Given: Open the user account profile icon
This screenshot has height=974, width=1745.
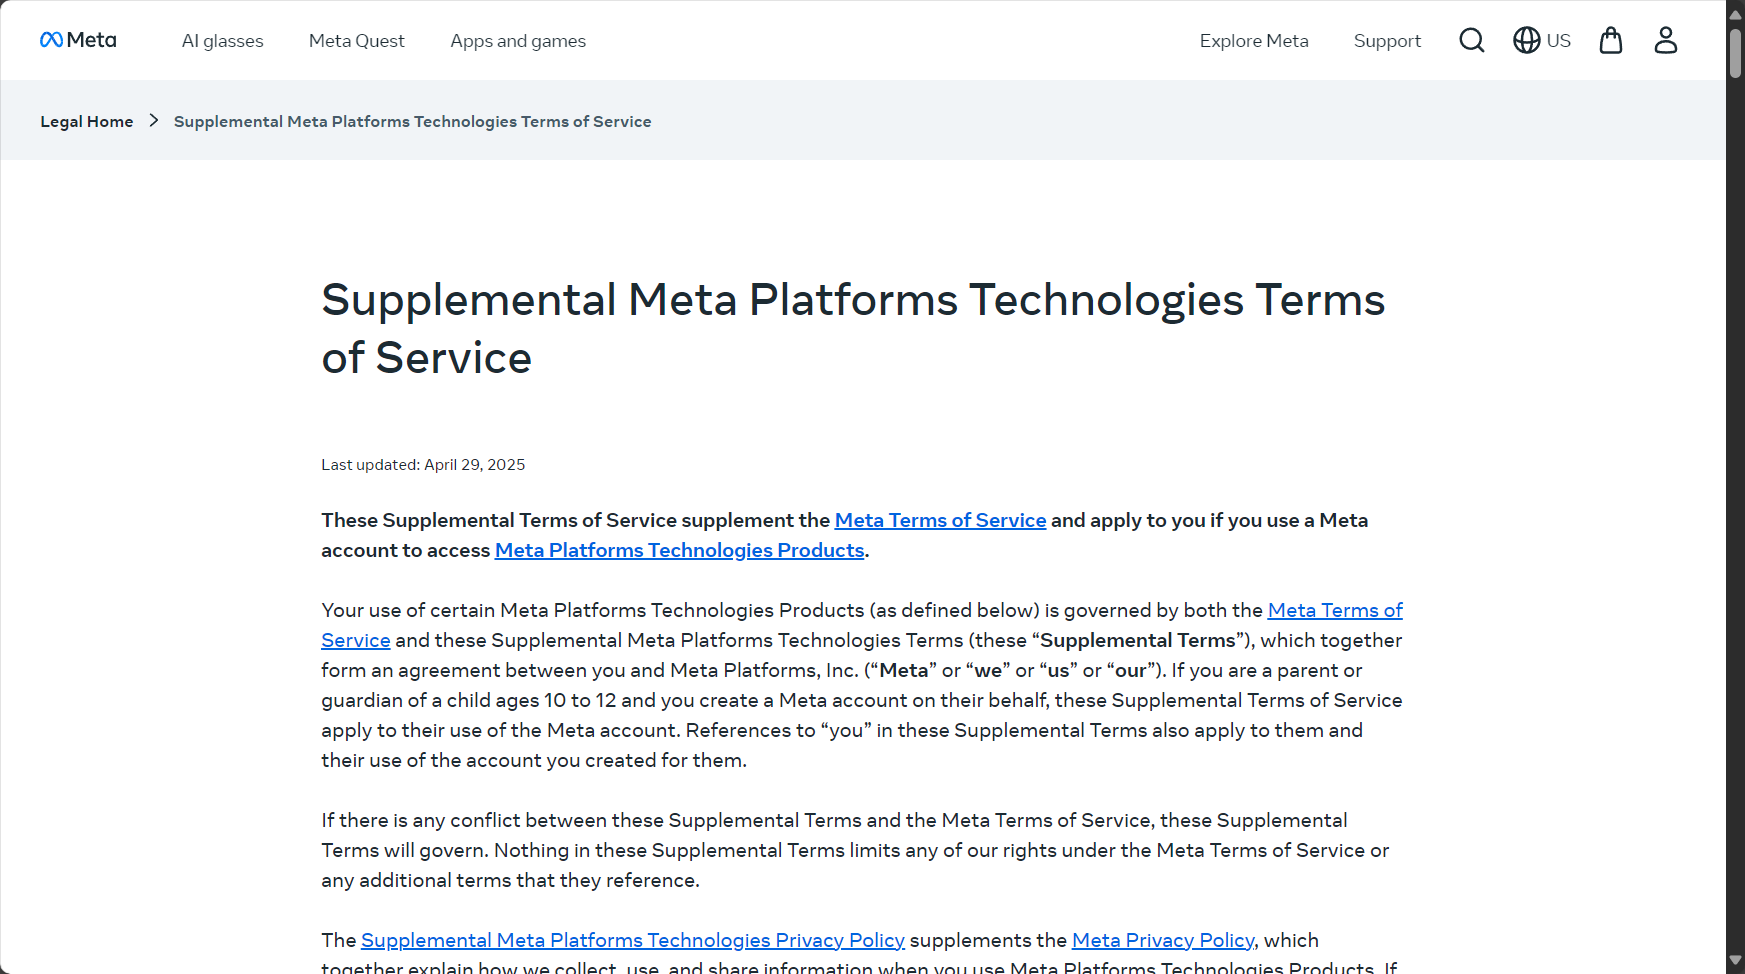Looking at the screenshot, I should (1665, 40).
